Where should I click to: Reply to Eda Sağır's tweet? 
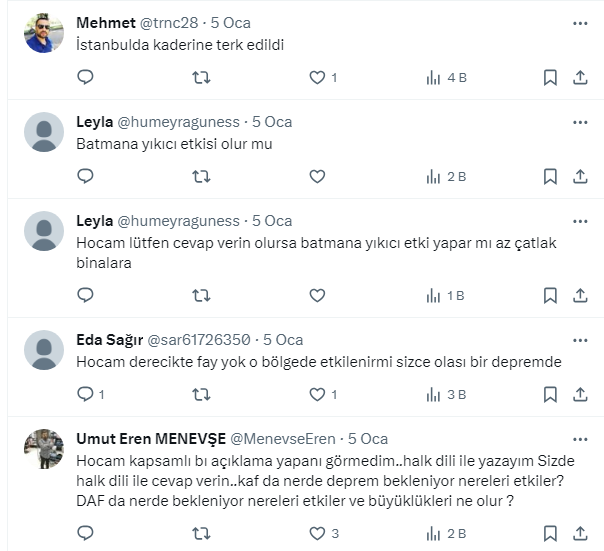click(85, 394)
